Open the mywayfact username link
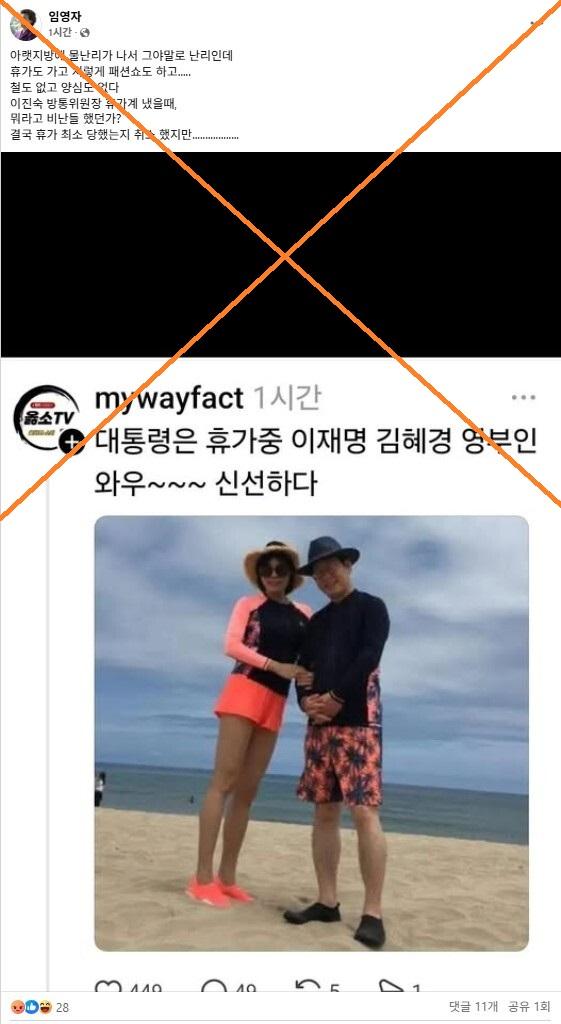 (x=169, y=398)
